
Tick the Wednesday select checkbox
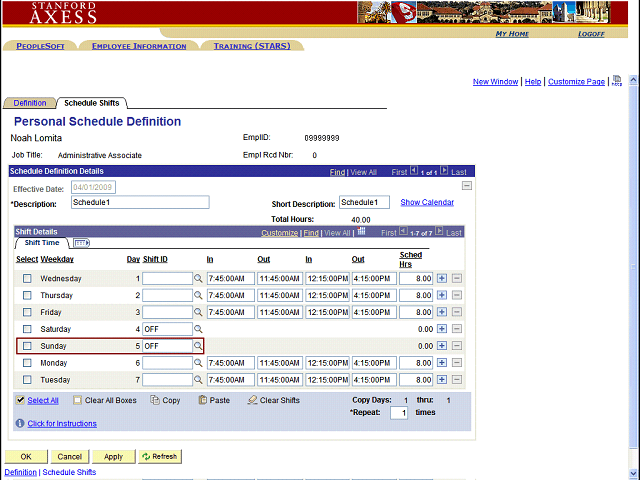(28, 279)
